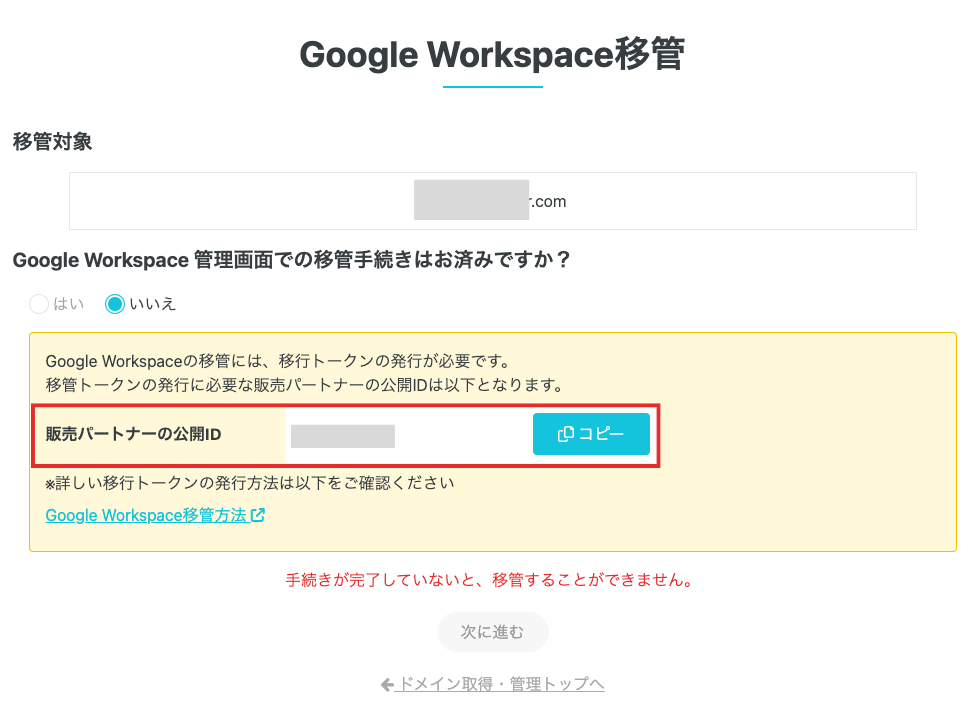Click the note ※詳しい移行トークンの発行方法
Viewport: 973px width, 708px height.
249,483
